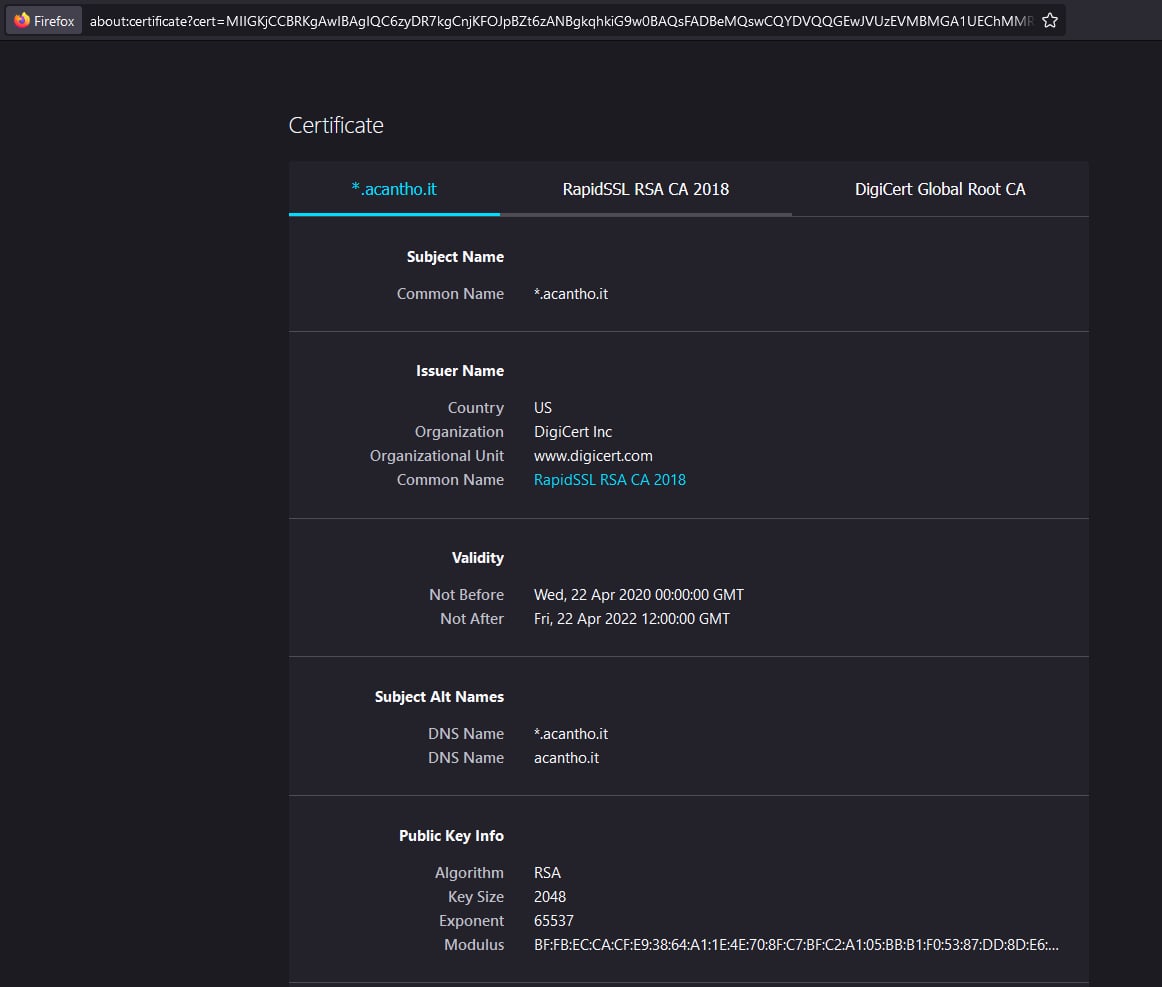
Task: Click the Organization label under Issuer Name
Action: [459, 432]
